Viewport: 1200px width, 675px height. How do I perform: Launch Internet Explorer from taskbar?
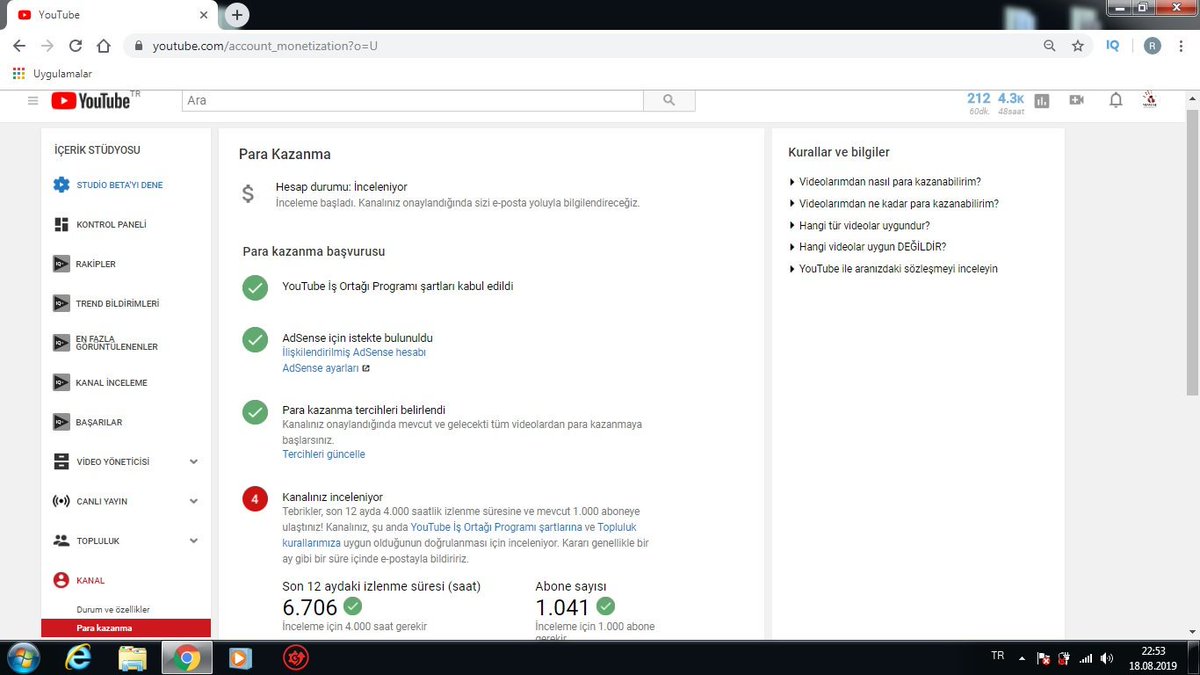pyautogui.click(x=80, y=657)
